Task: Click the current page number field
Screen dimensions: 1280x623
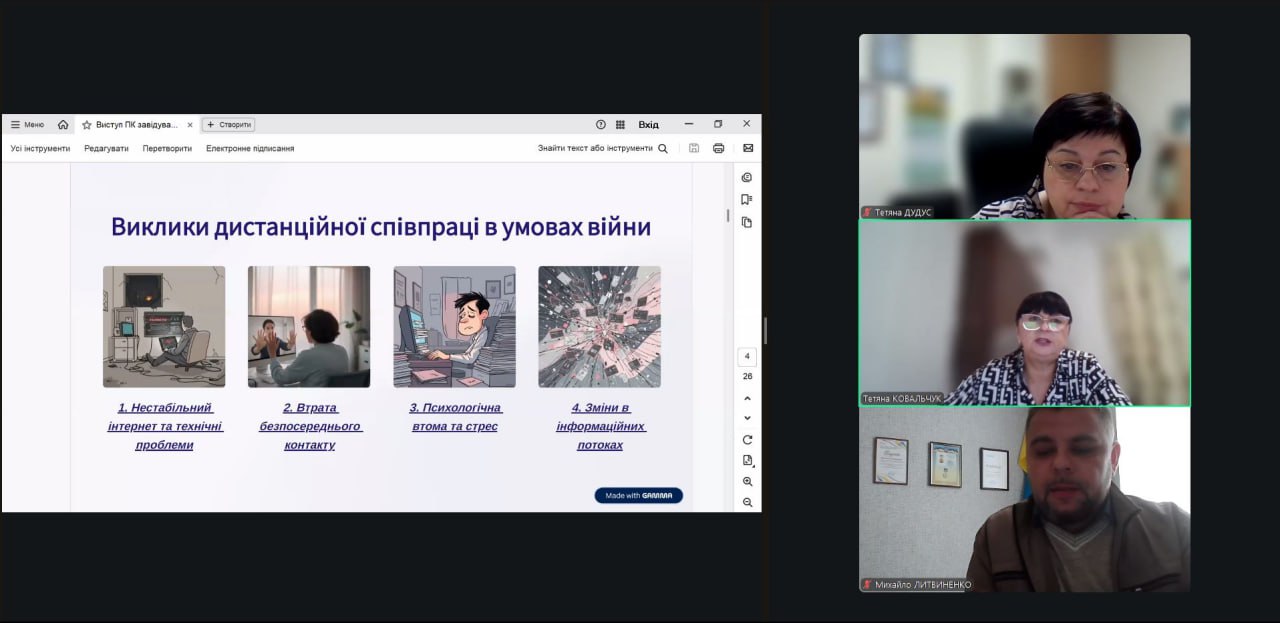Action: click(x=747, y=357)
